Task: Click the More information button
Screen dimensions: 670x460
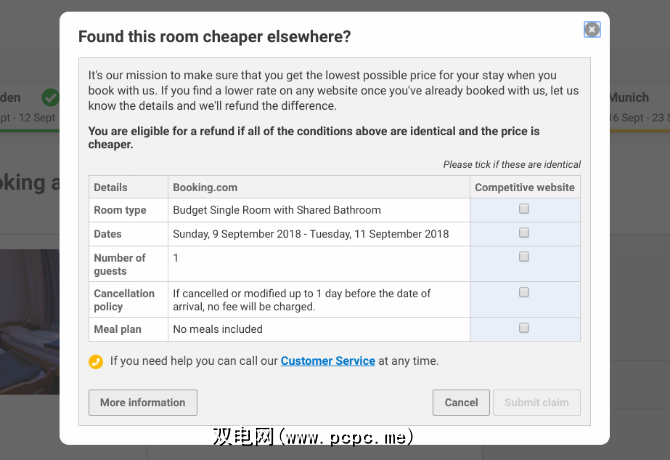Action: pos(143,402)
